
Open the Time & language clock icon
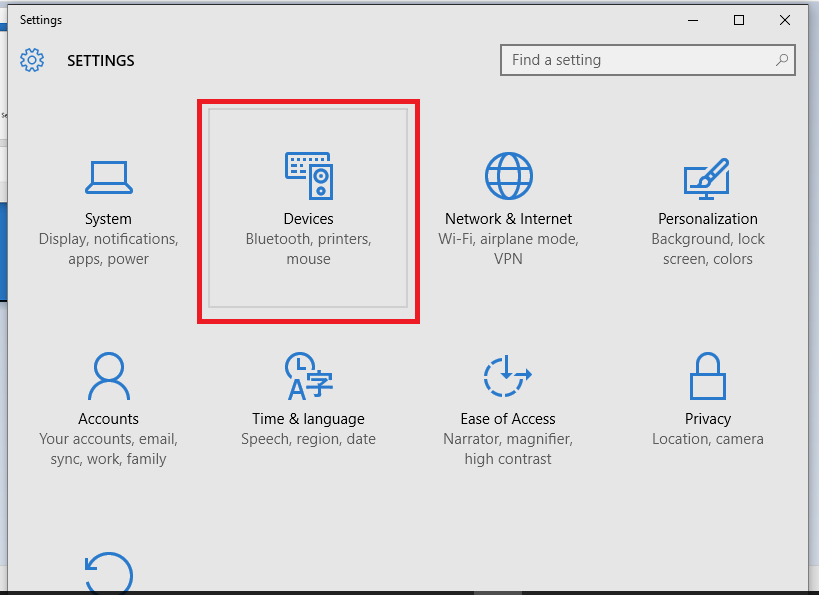(309, 376)
